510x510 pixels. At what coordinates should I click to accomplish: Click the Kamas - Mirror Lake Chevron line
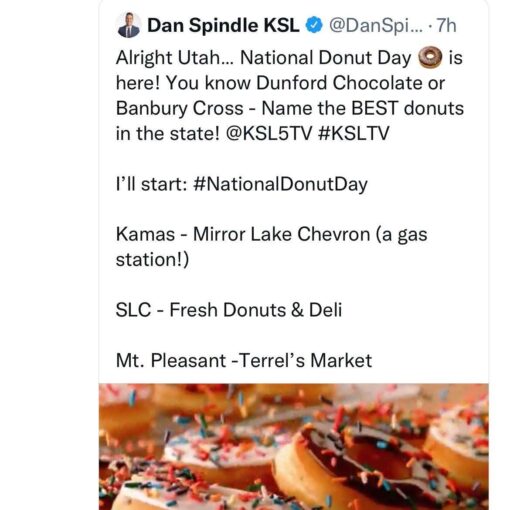coord(271,247)
